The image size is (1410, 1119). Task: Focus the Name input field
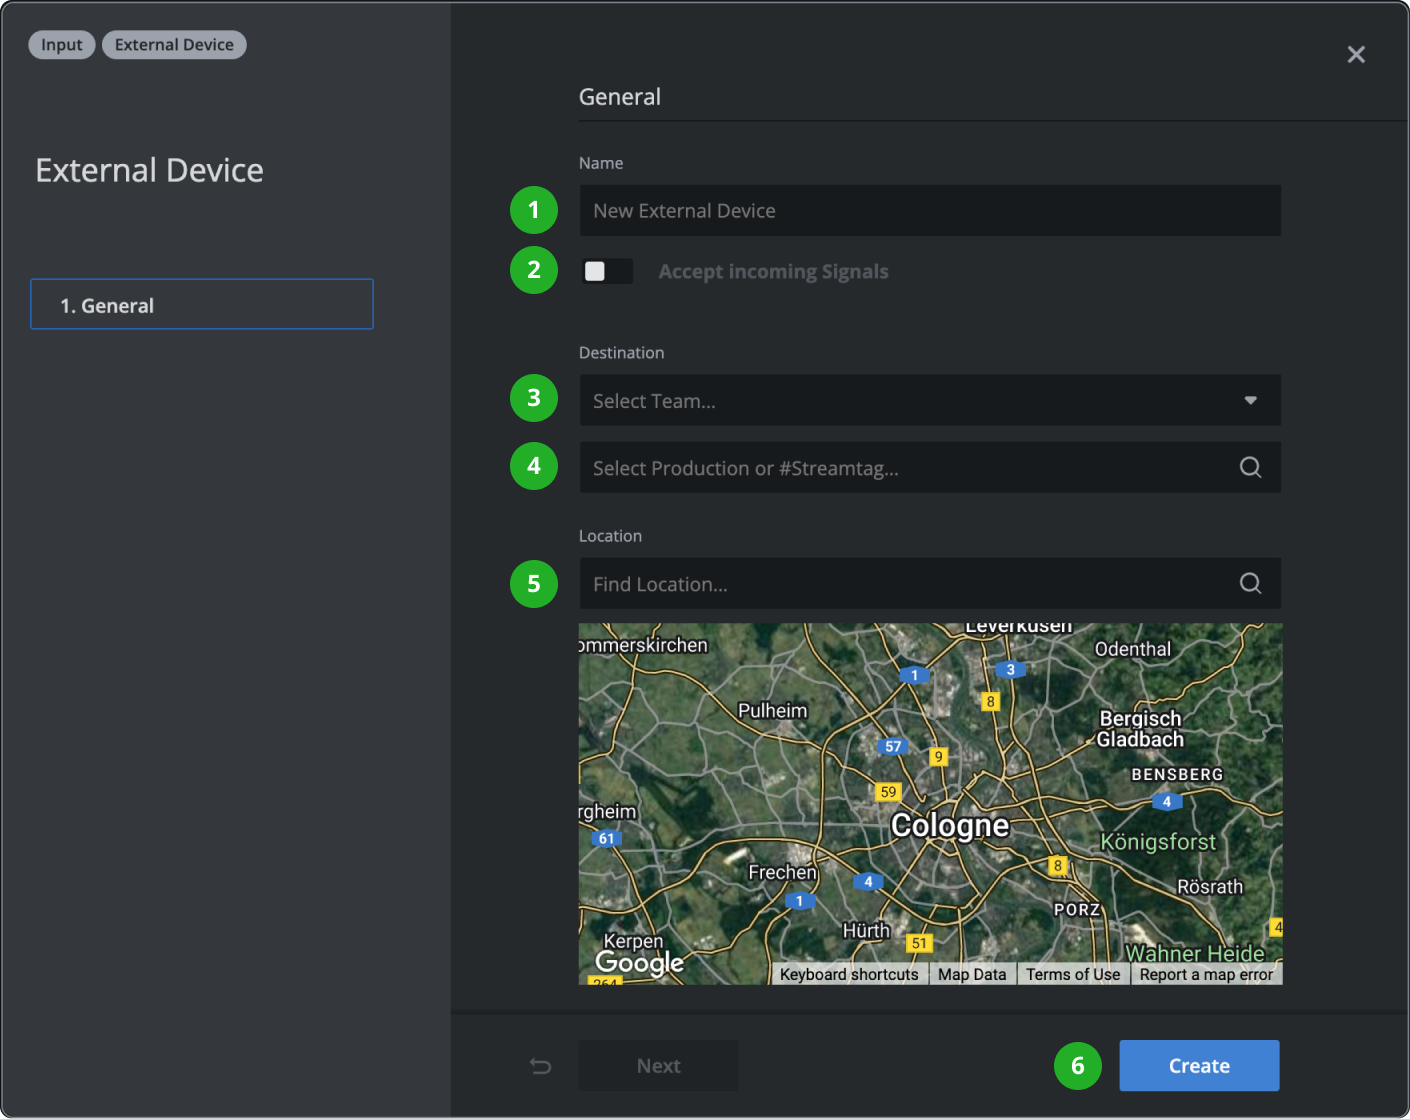coord(930,211)
